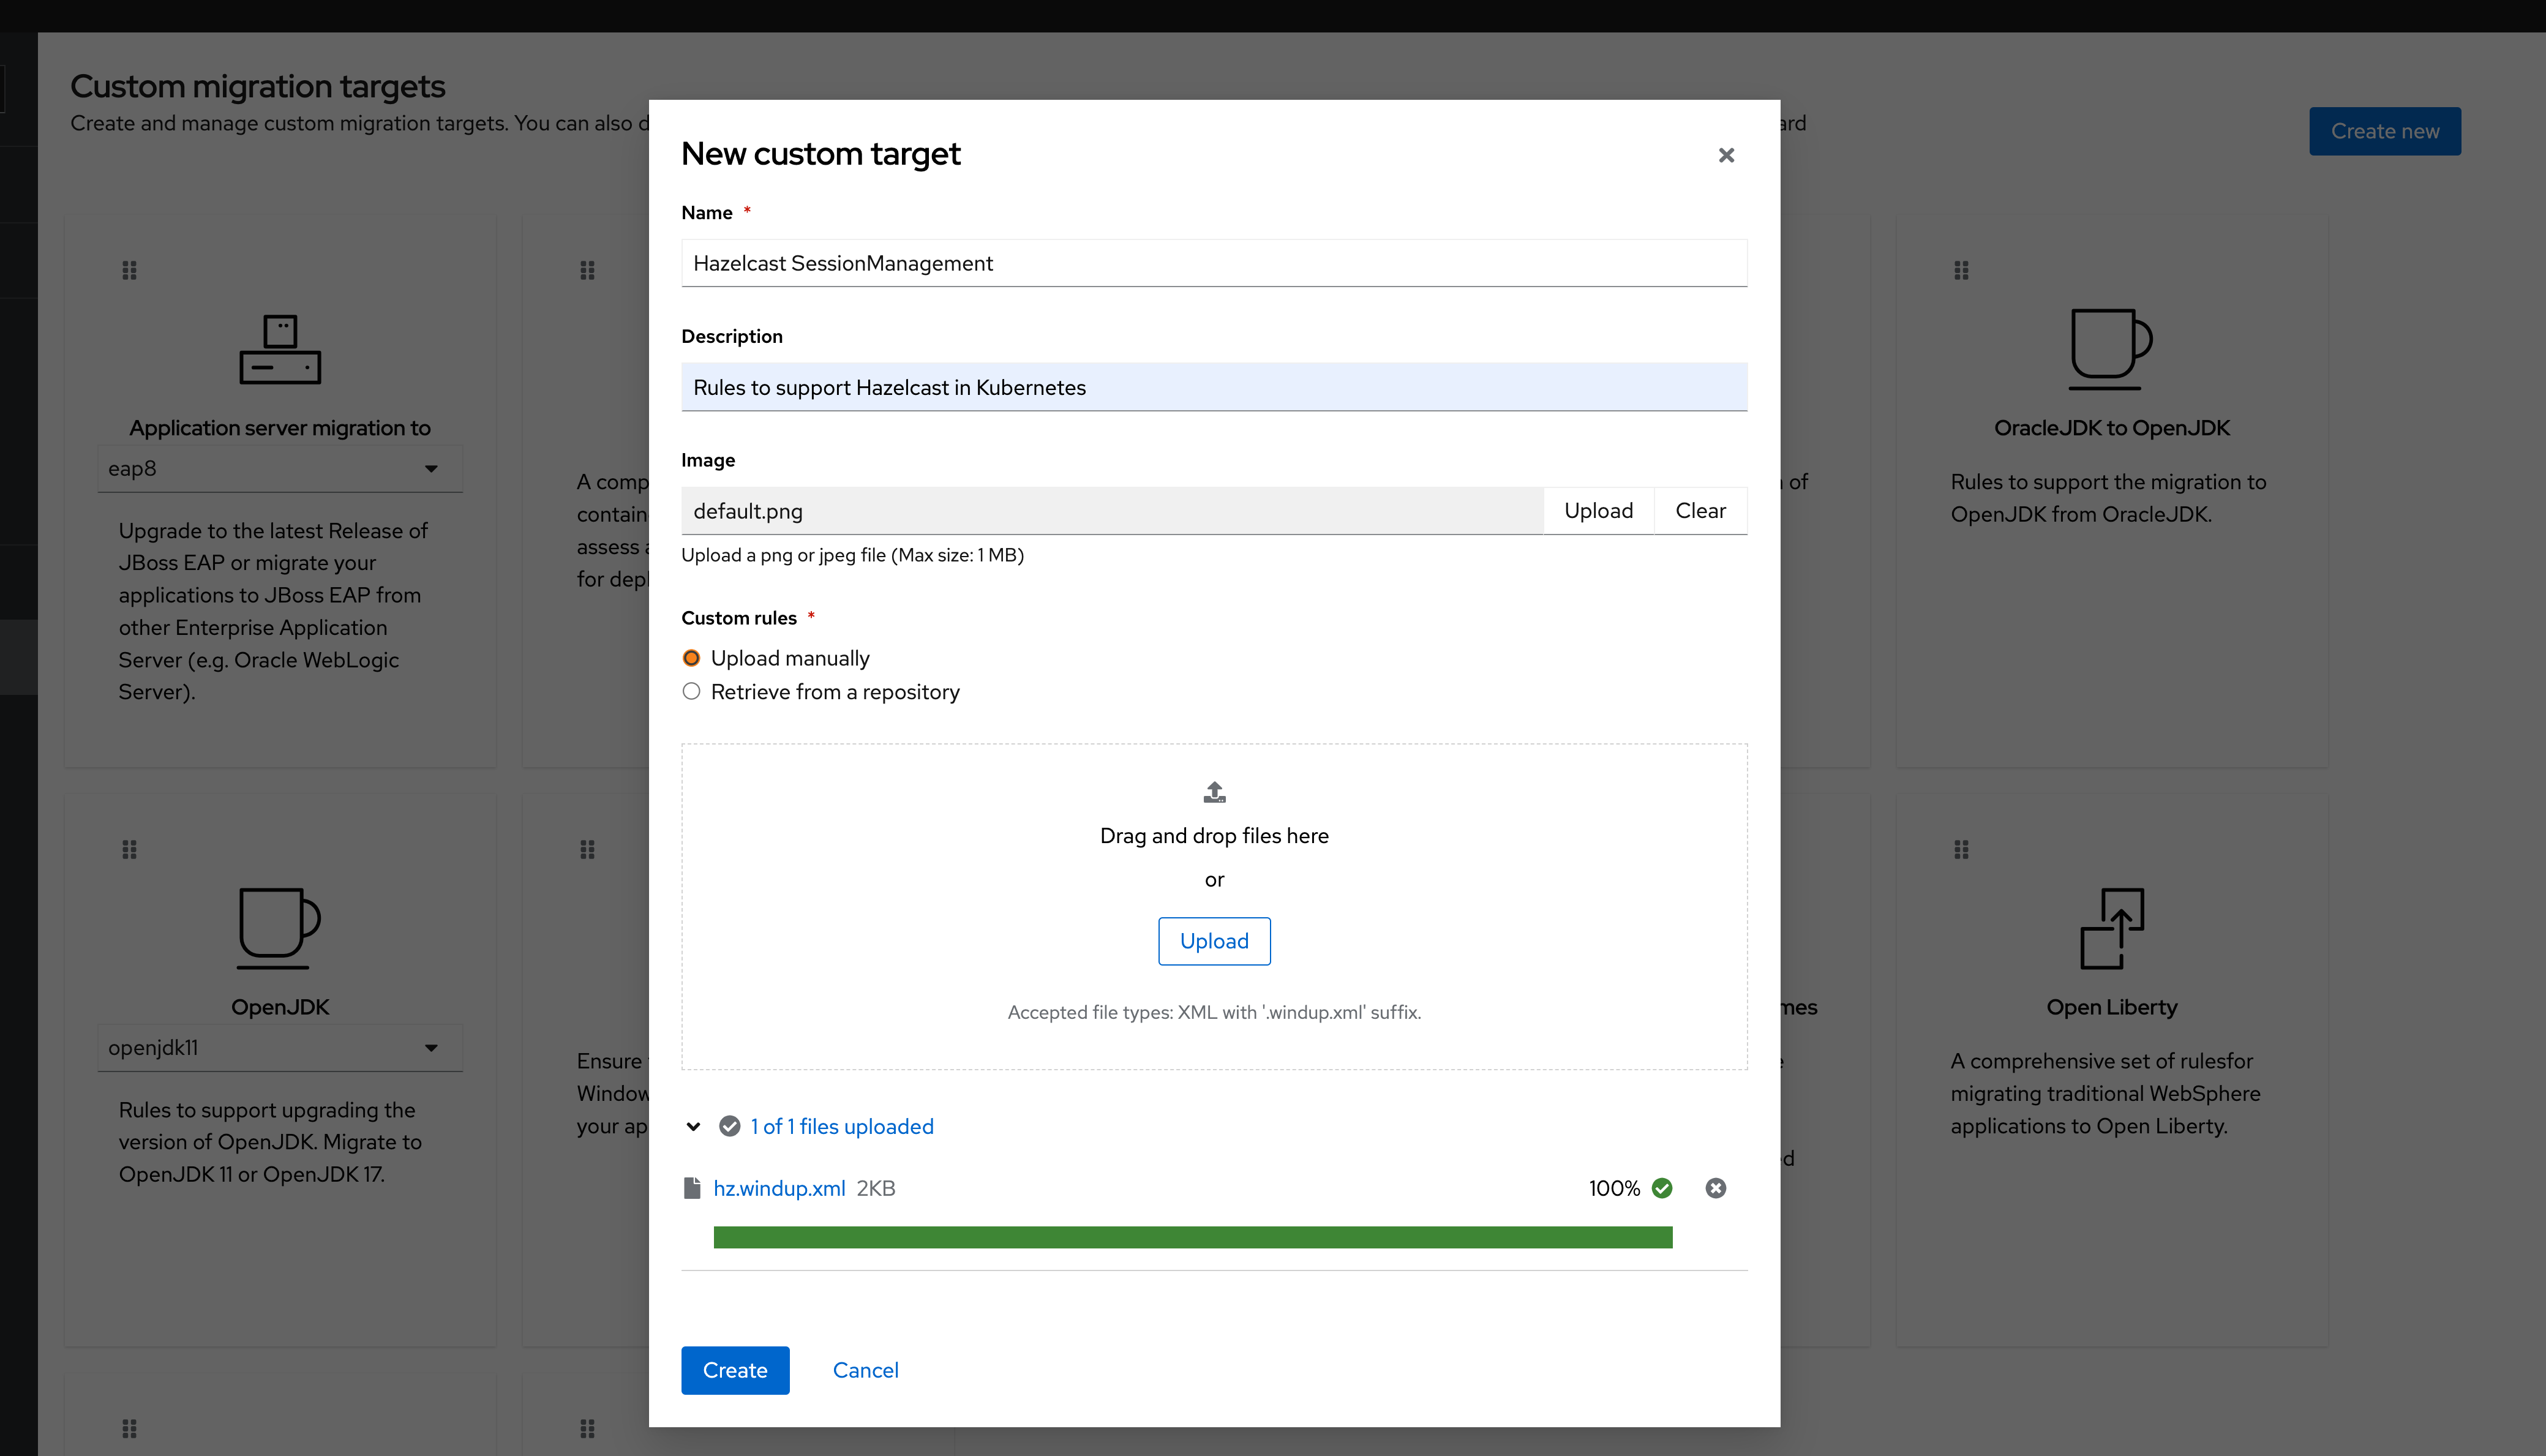Image resolution: width=2546 pixels, height=1456 pixels.
Task: Click the green upload success checkmark
Action: click(1662, 1188)
